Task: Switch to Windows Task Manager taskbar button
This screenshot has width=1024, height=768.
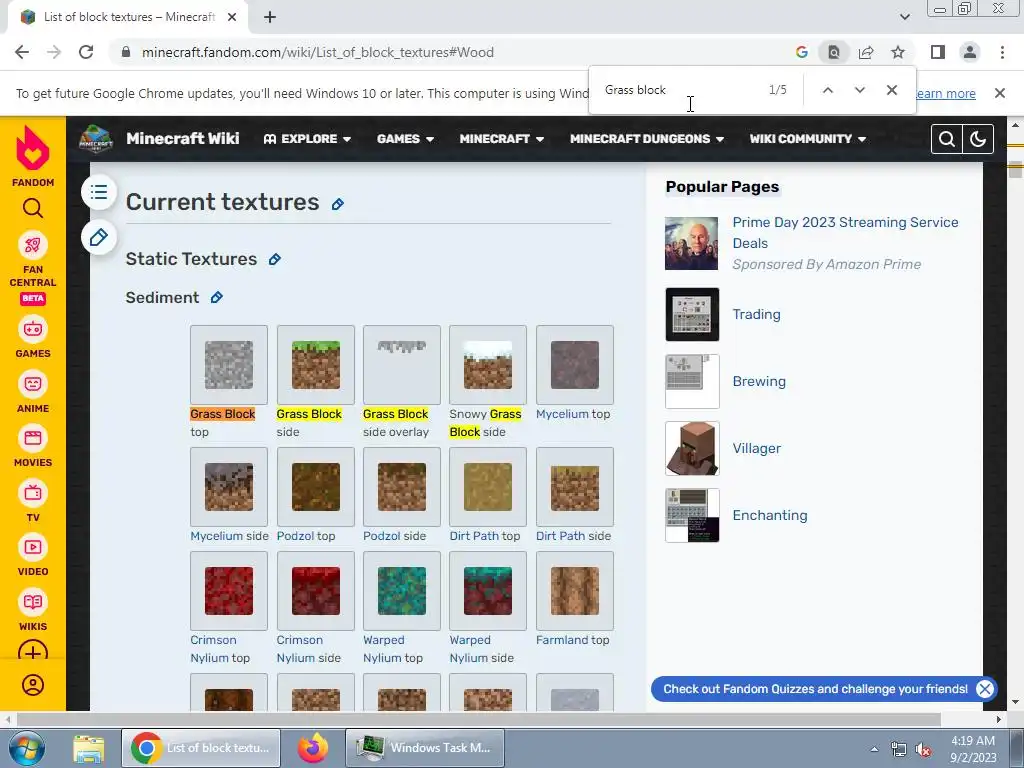Action: pyautogui.click(x=424, y=748)
